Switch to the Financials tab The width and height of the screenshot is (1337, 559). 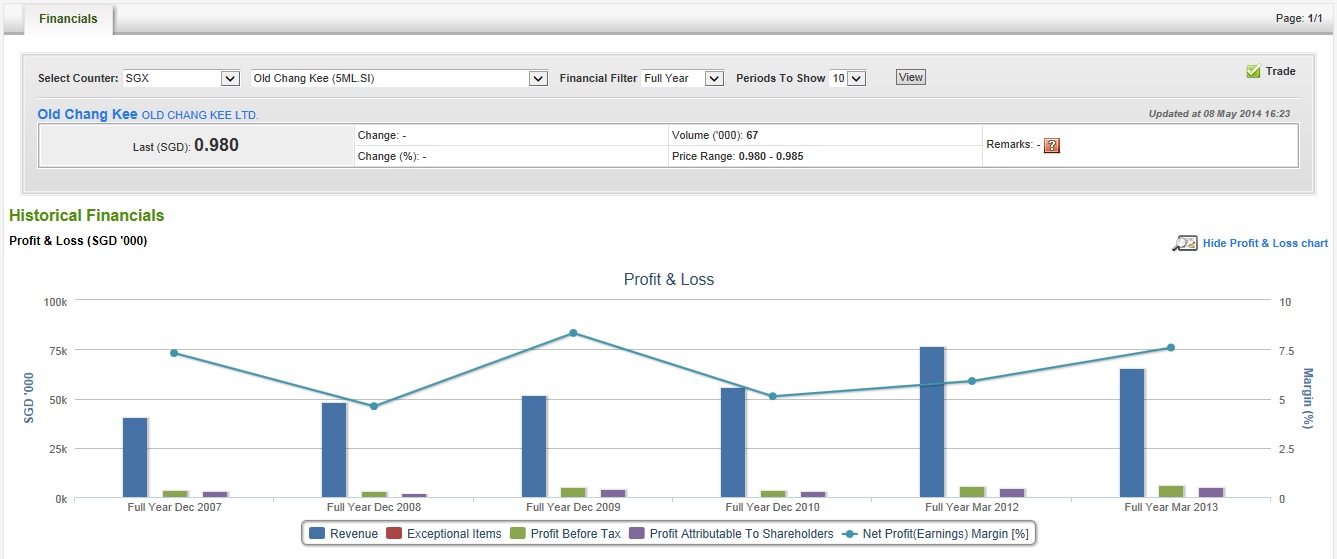pyautogui.click(x=68, y=19)
